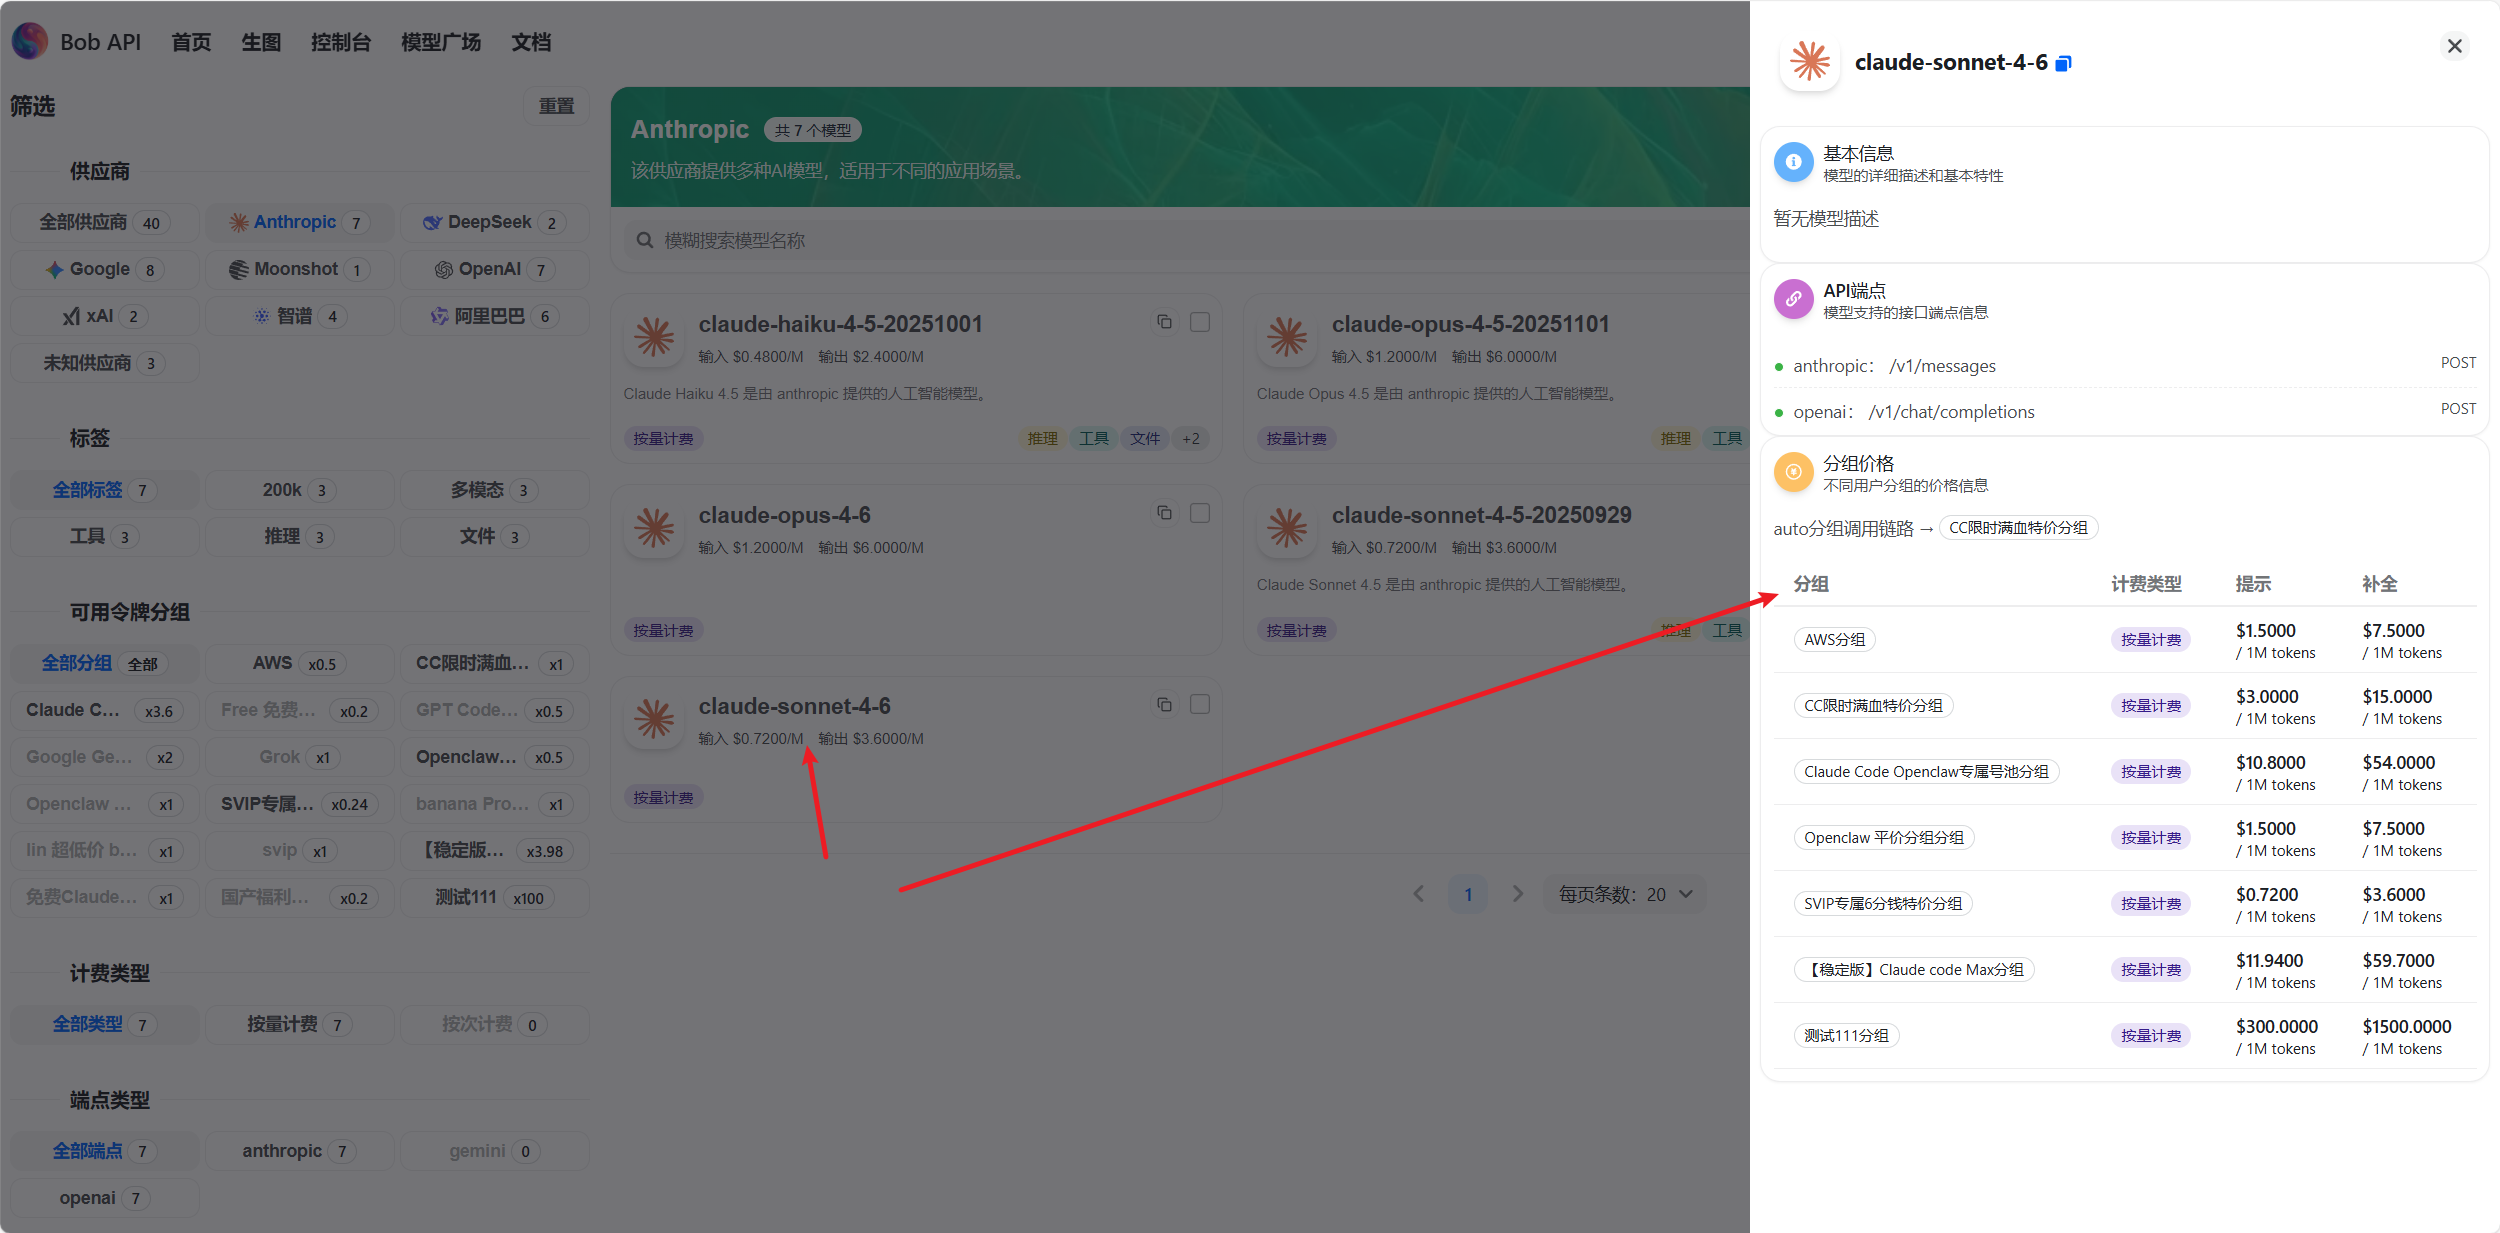
Task: Open the items-per-page 20 dropdown
Action: pyautogui.click(x=1625, y=894)
